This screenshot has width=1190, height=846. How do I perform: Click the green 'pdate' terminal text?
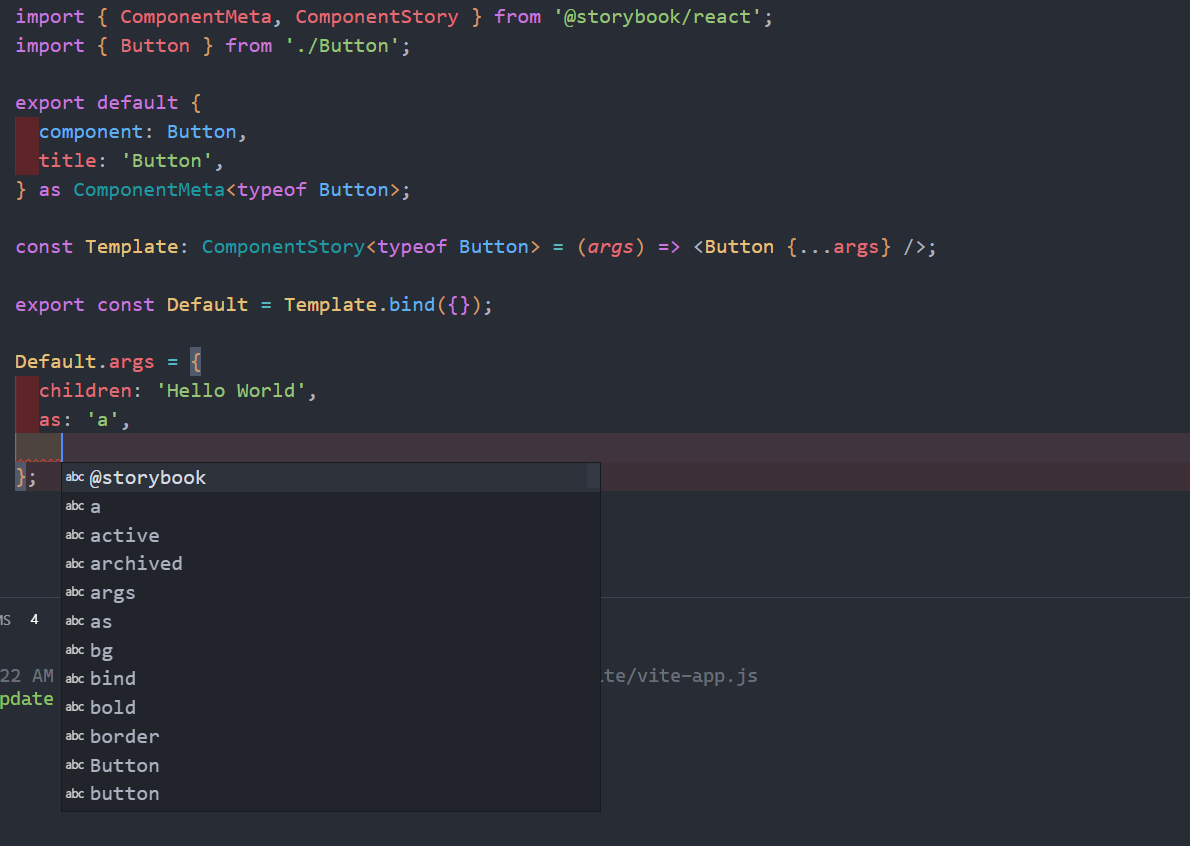coord(27,699)
